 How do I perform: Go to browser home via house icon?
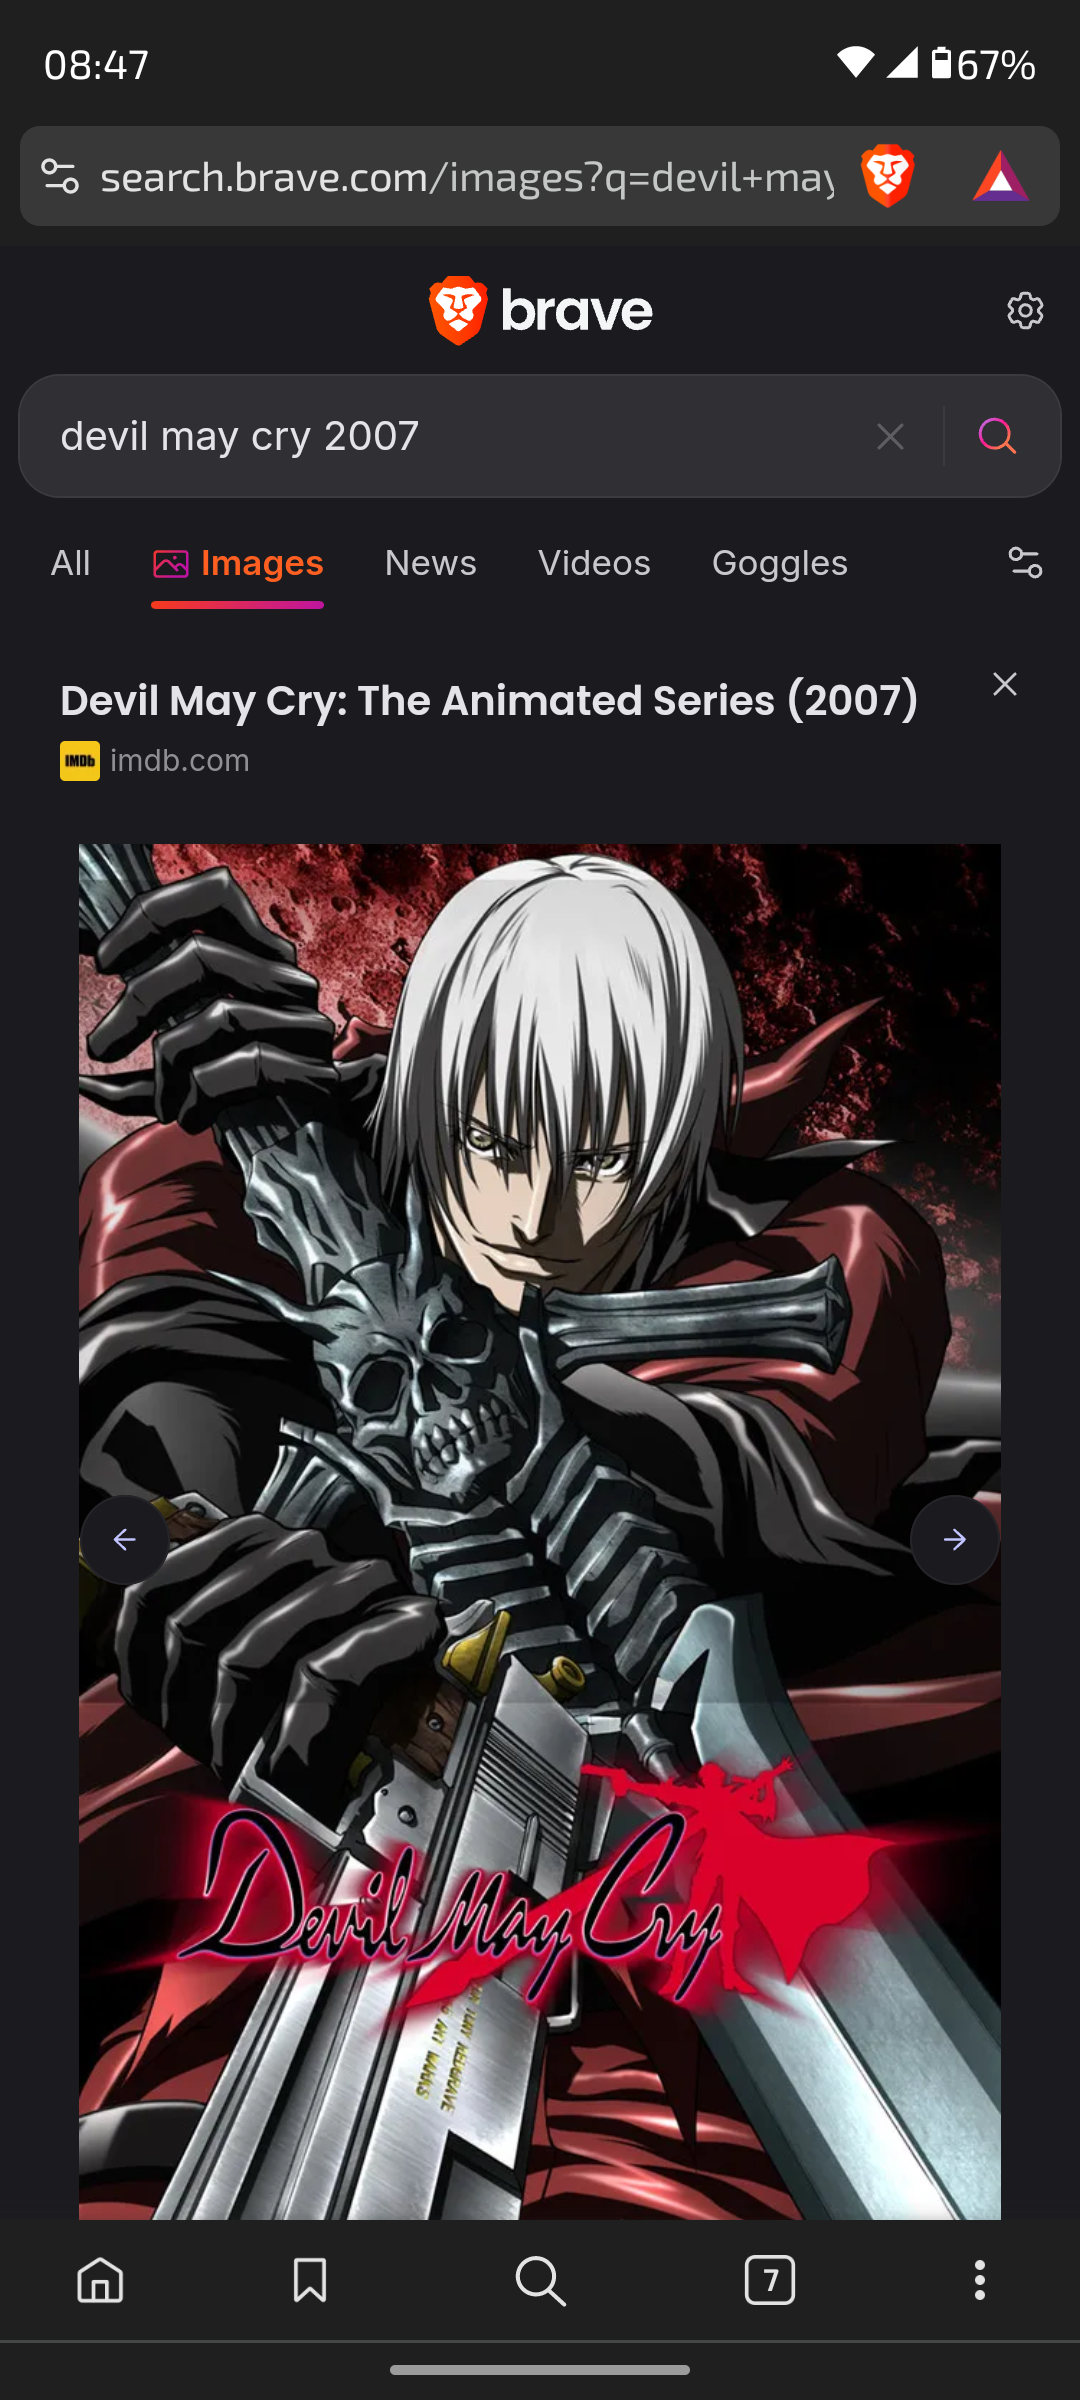point(100,2281)
